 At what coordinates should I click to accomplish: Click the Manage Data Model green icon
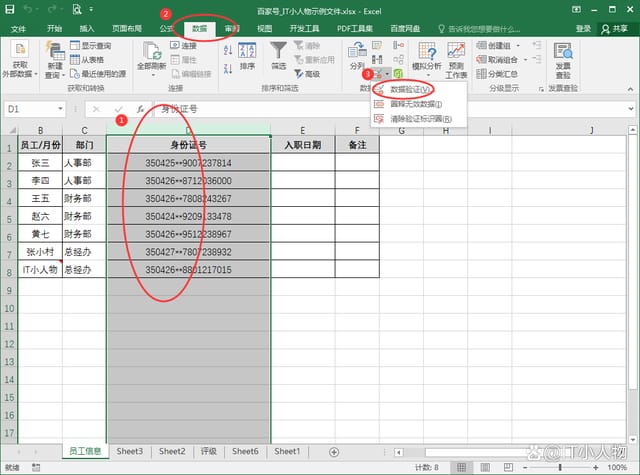[x=398, y=73]
